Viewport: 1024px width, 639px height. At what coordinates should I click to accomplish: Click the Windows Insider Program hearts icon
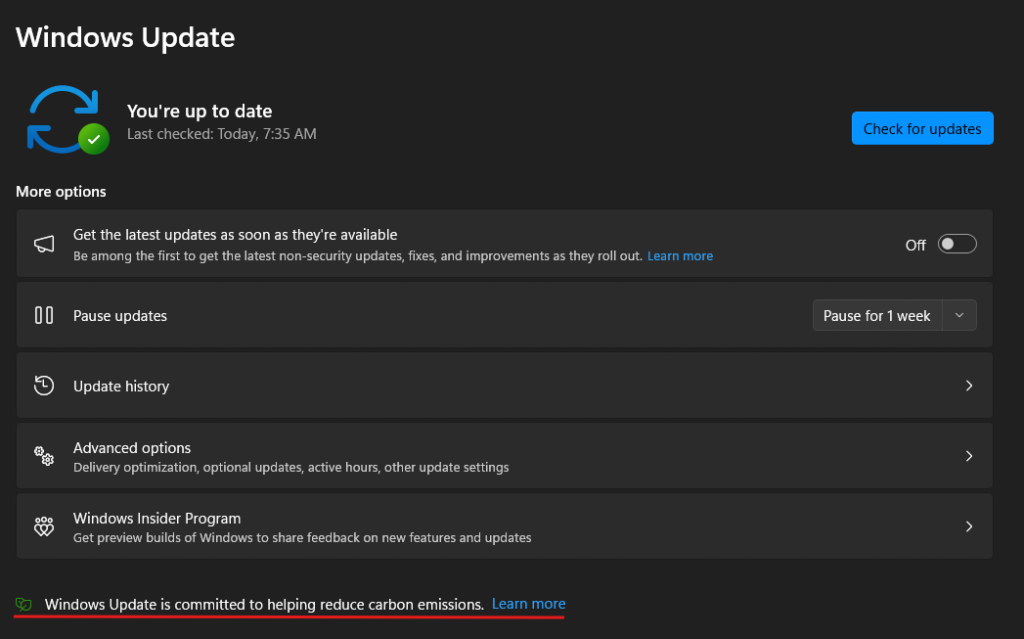point(44,527)
